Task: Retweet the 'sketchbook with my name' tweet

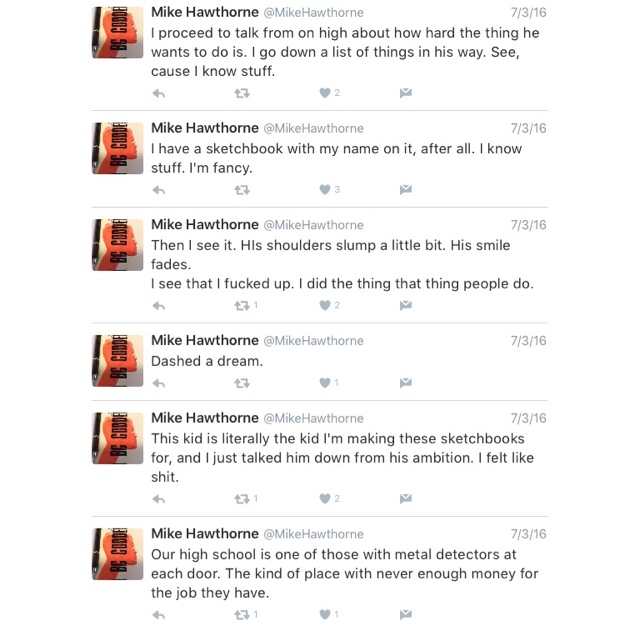Action: (242, 190)
